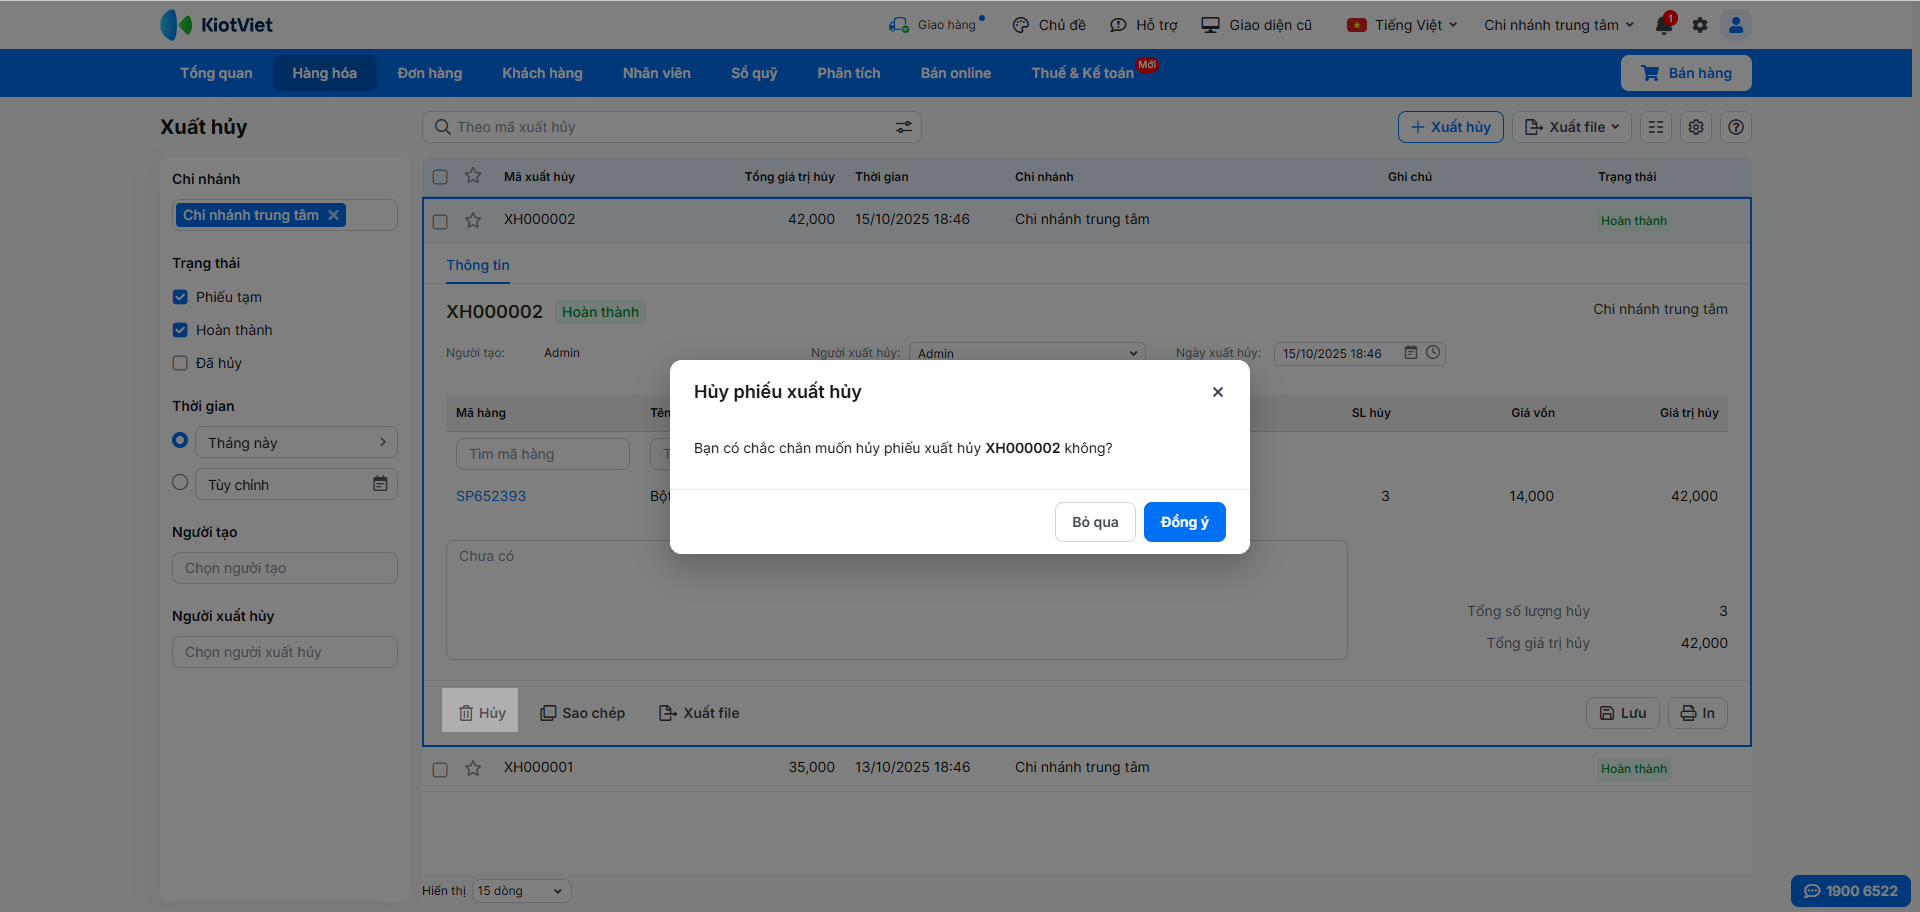1920x912 pixels.
Task: Open the Sổ quỹ menu
Action: [x=754, y=73]
